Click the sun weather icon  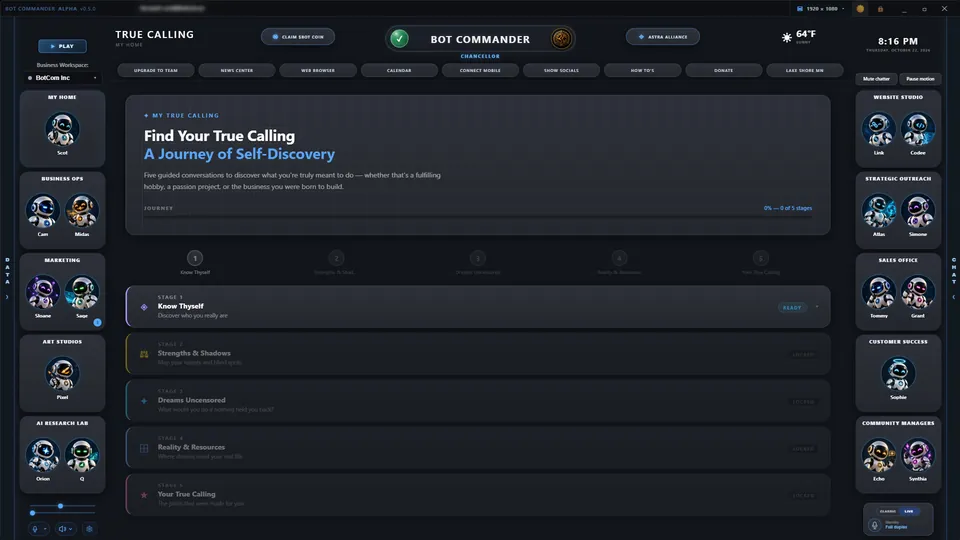click(787, 37)
